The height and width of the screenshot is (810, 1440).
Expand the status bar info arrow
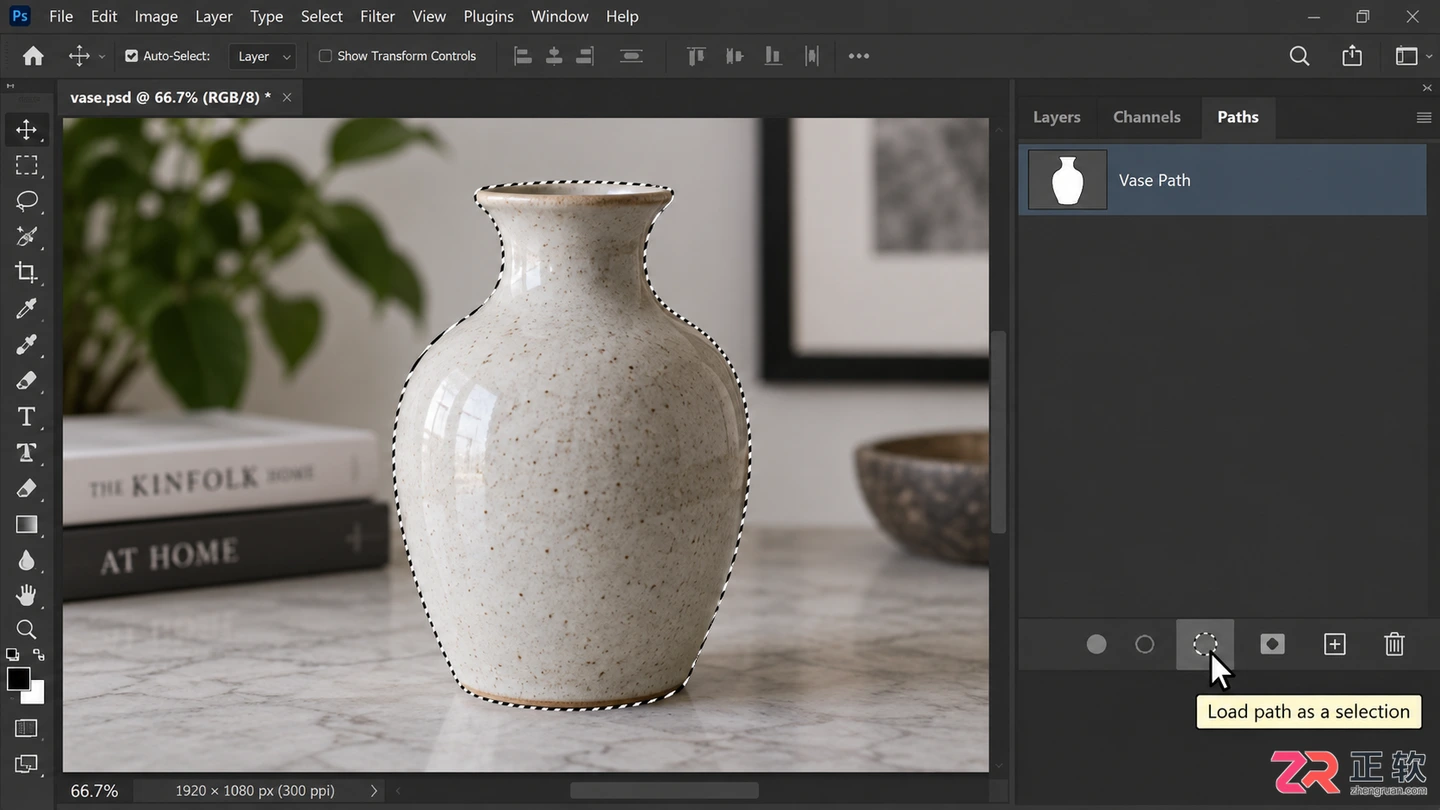click(374, 791)
